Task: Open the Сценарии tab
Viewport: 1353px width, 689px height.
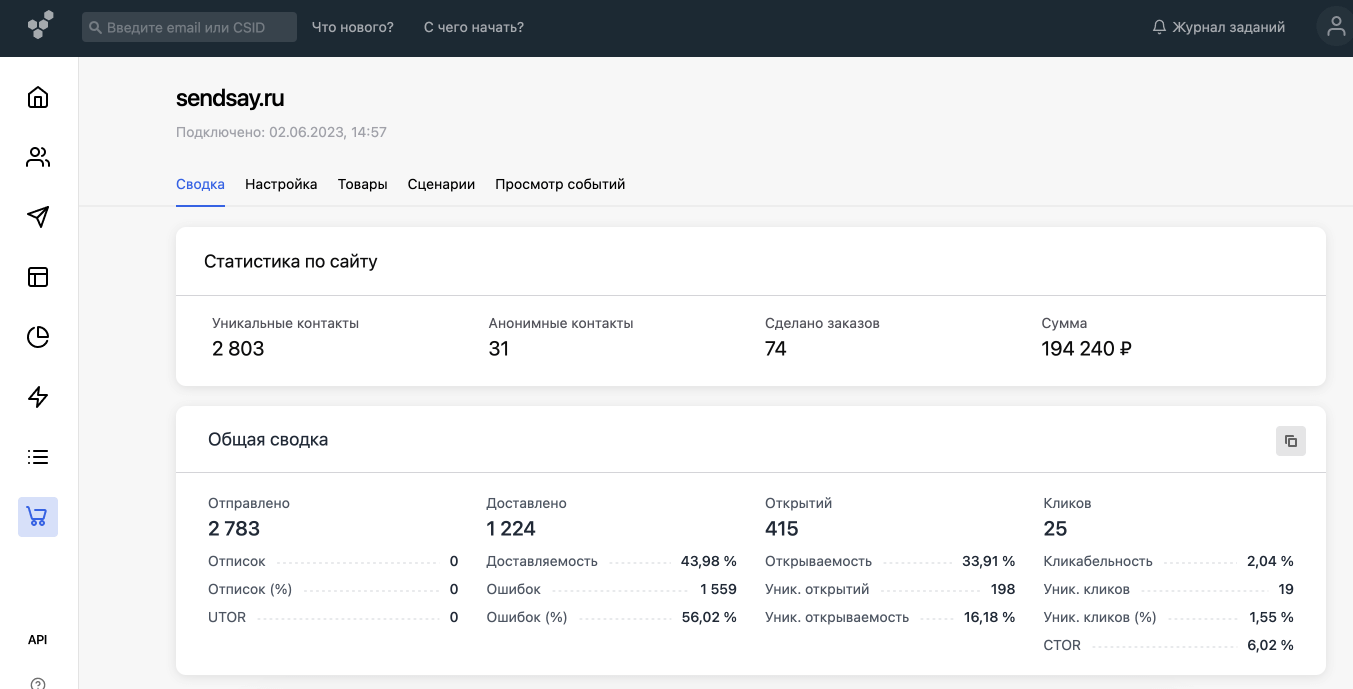Action: tap(441, 184)
